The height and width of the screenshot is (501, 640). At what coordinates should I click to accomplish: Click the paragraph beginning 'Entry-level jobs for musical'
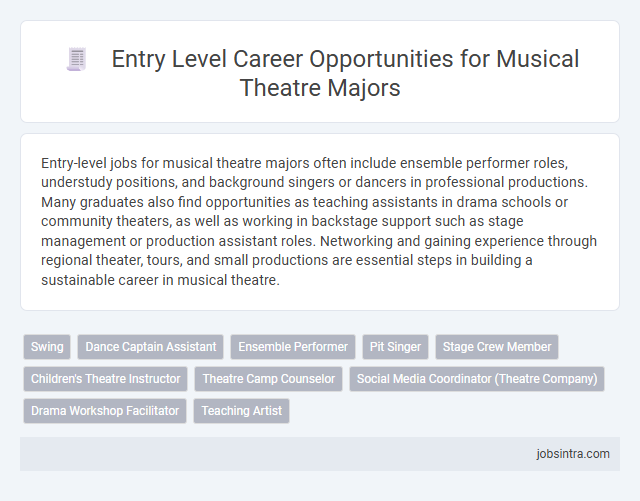(320, 221)
